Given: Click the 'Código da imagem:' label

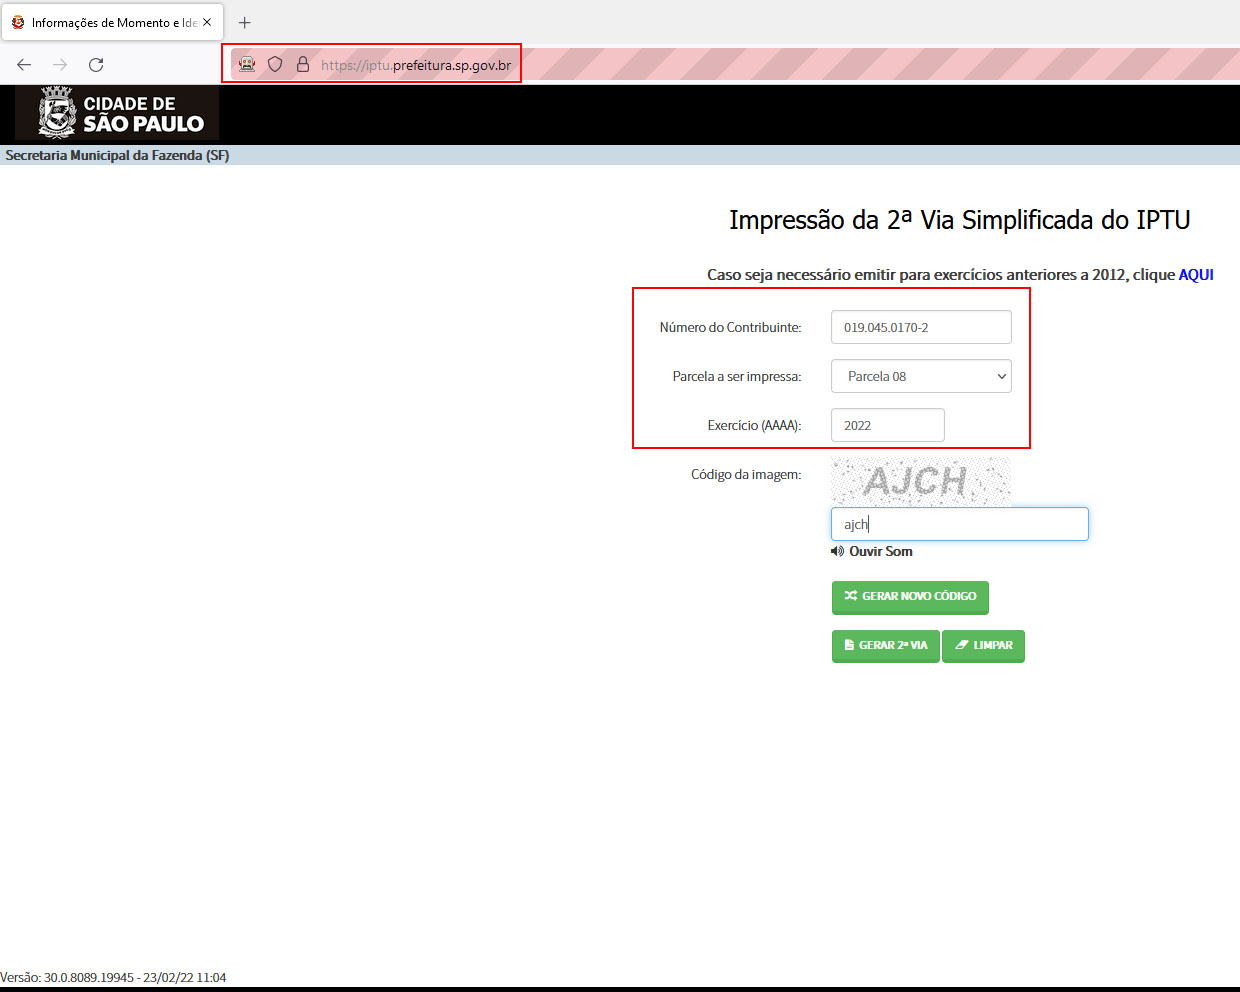Looking at the screenshot, I should pyautogui.click(x=746, y=474).
